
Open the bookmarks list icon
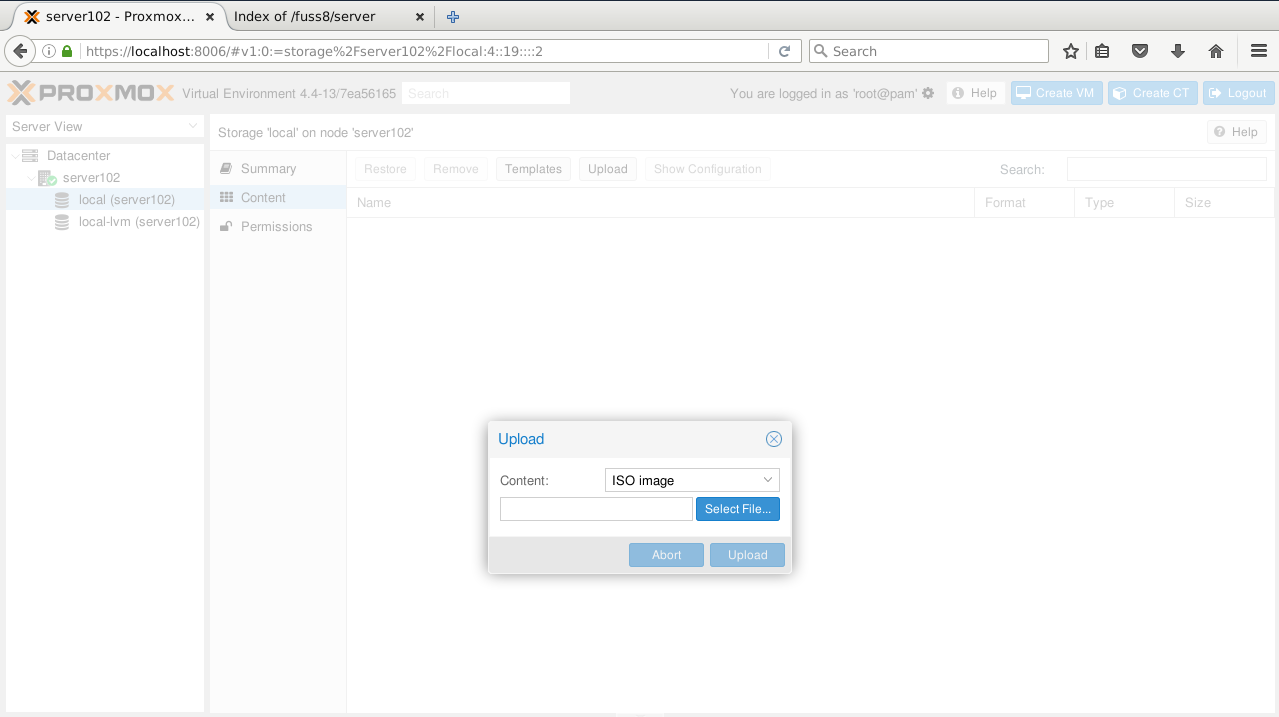click(x=1102, y=51)
